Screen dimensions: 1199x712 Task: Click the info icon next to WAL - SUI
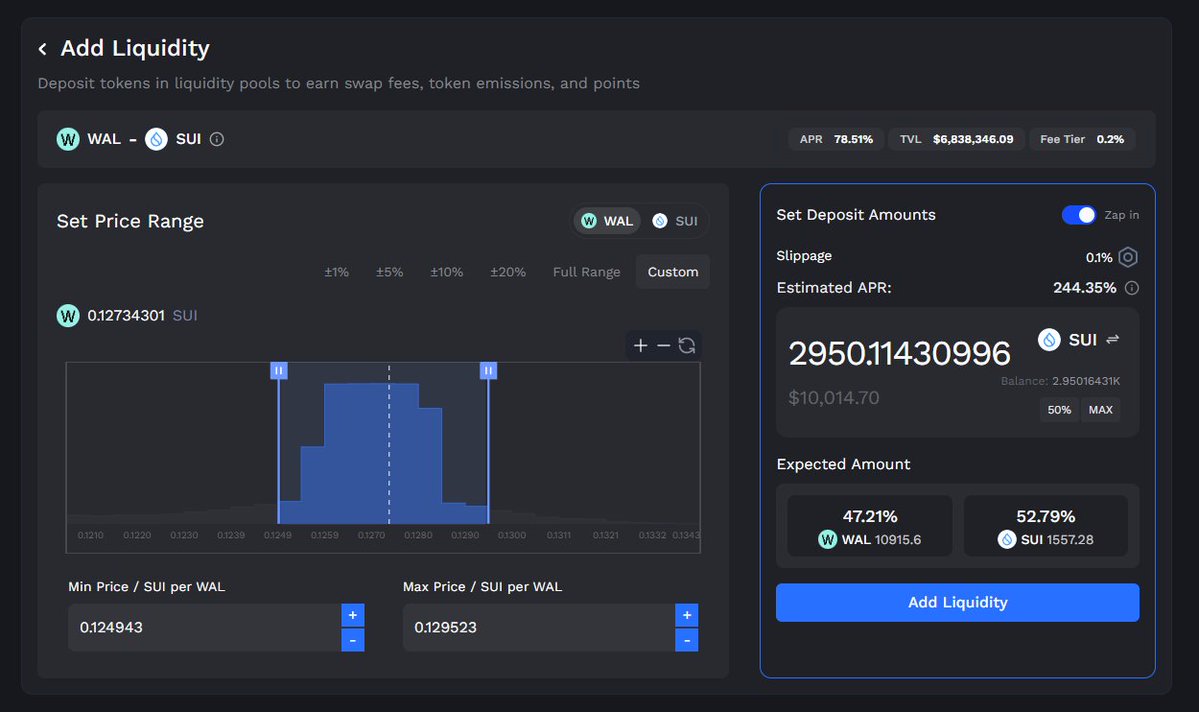pos(217,139)
